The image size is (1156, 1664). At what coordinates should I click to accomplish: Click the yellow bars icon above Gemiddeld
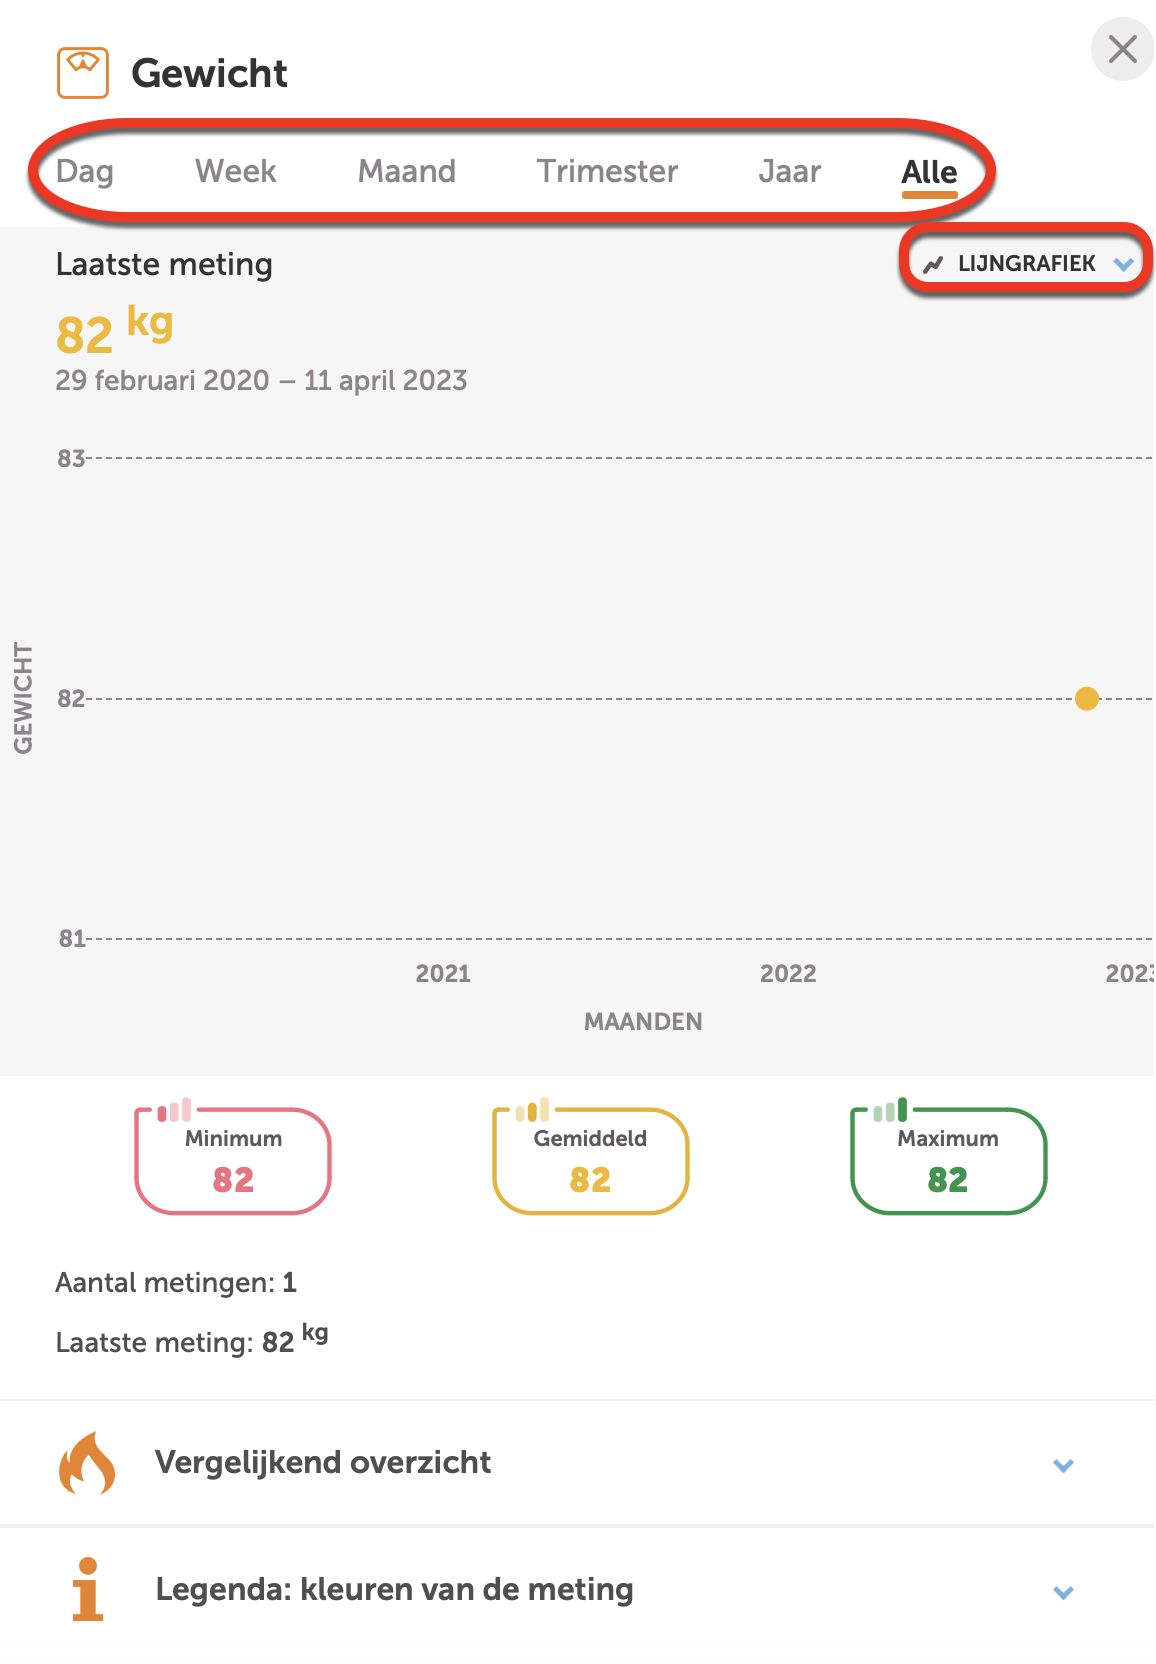click(532, 1111)
